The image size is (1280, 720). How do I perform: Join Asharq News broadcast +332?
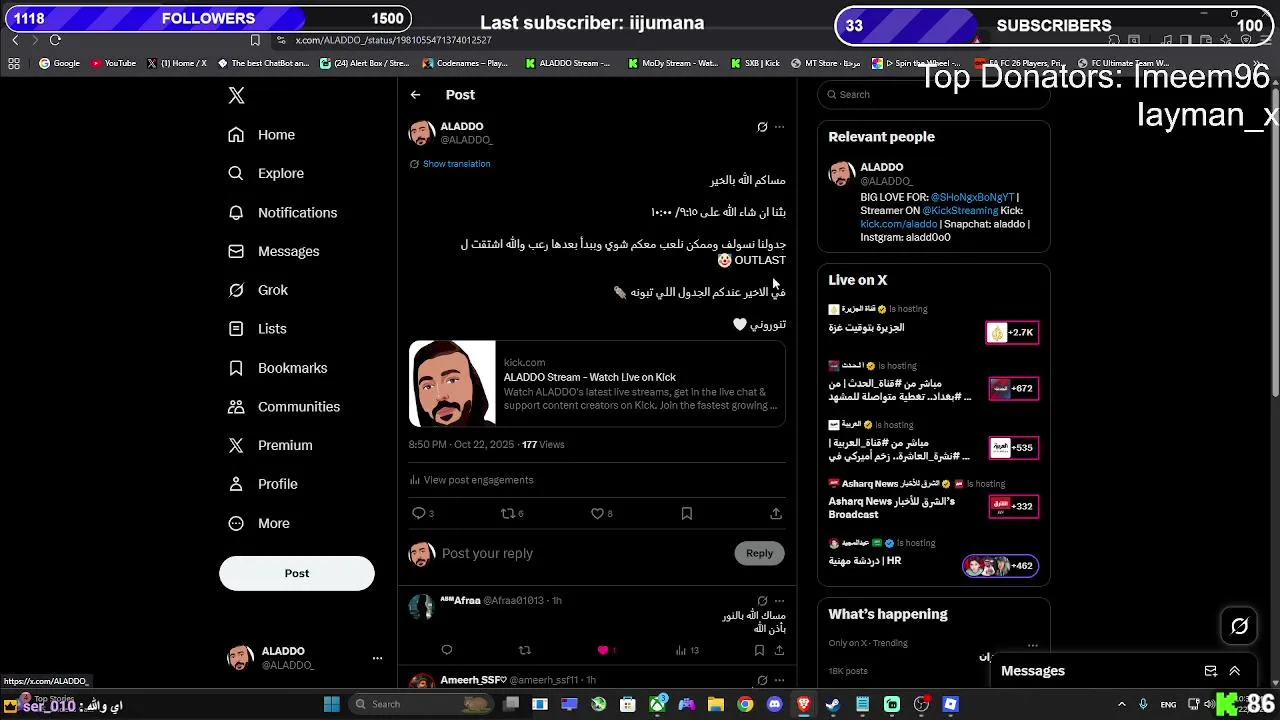(x=1013, y=506)
